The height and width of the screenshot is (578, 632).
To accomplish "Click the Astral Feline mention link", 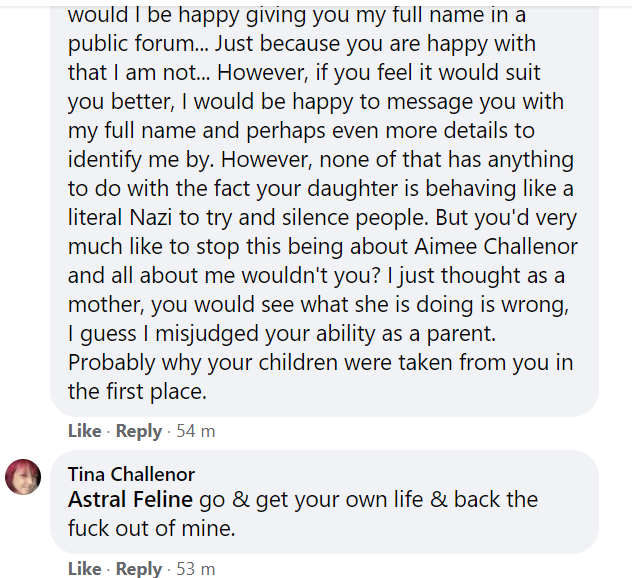I will pos(130,499).
